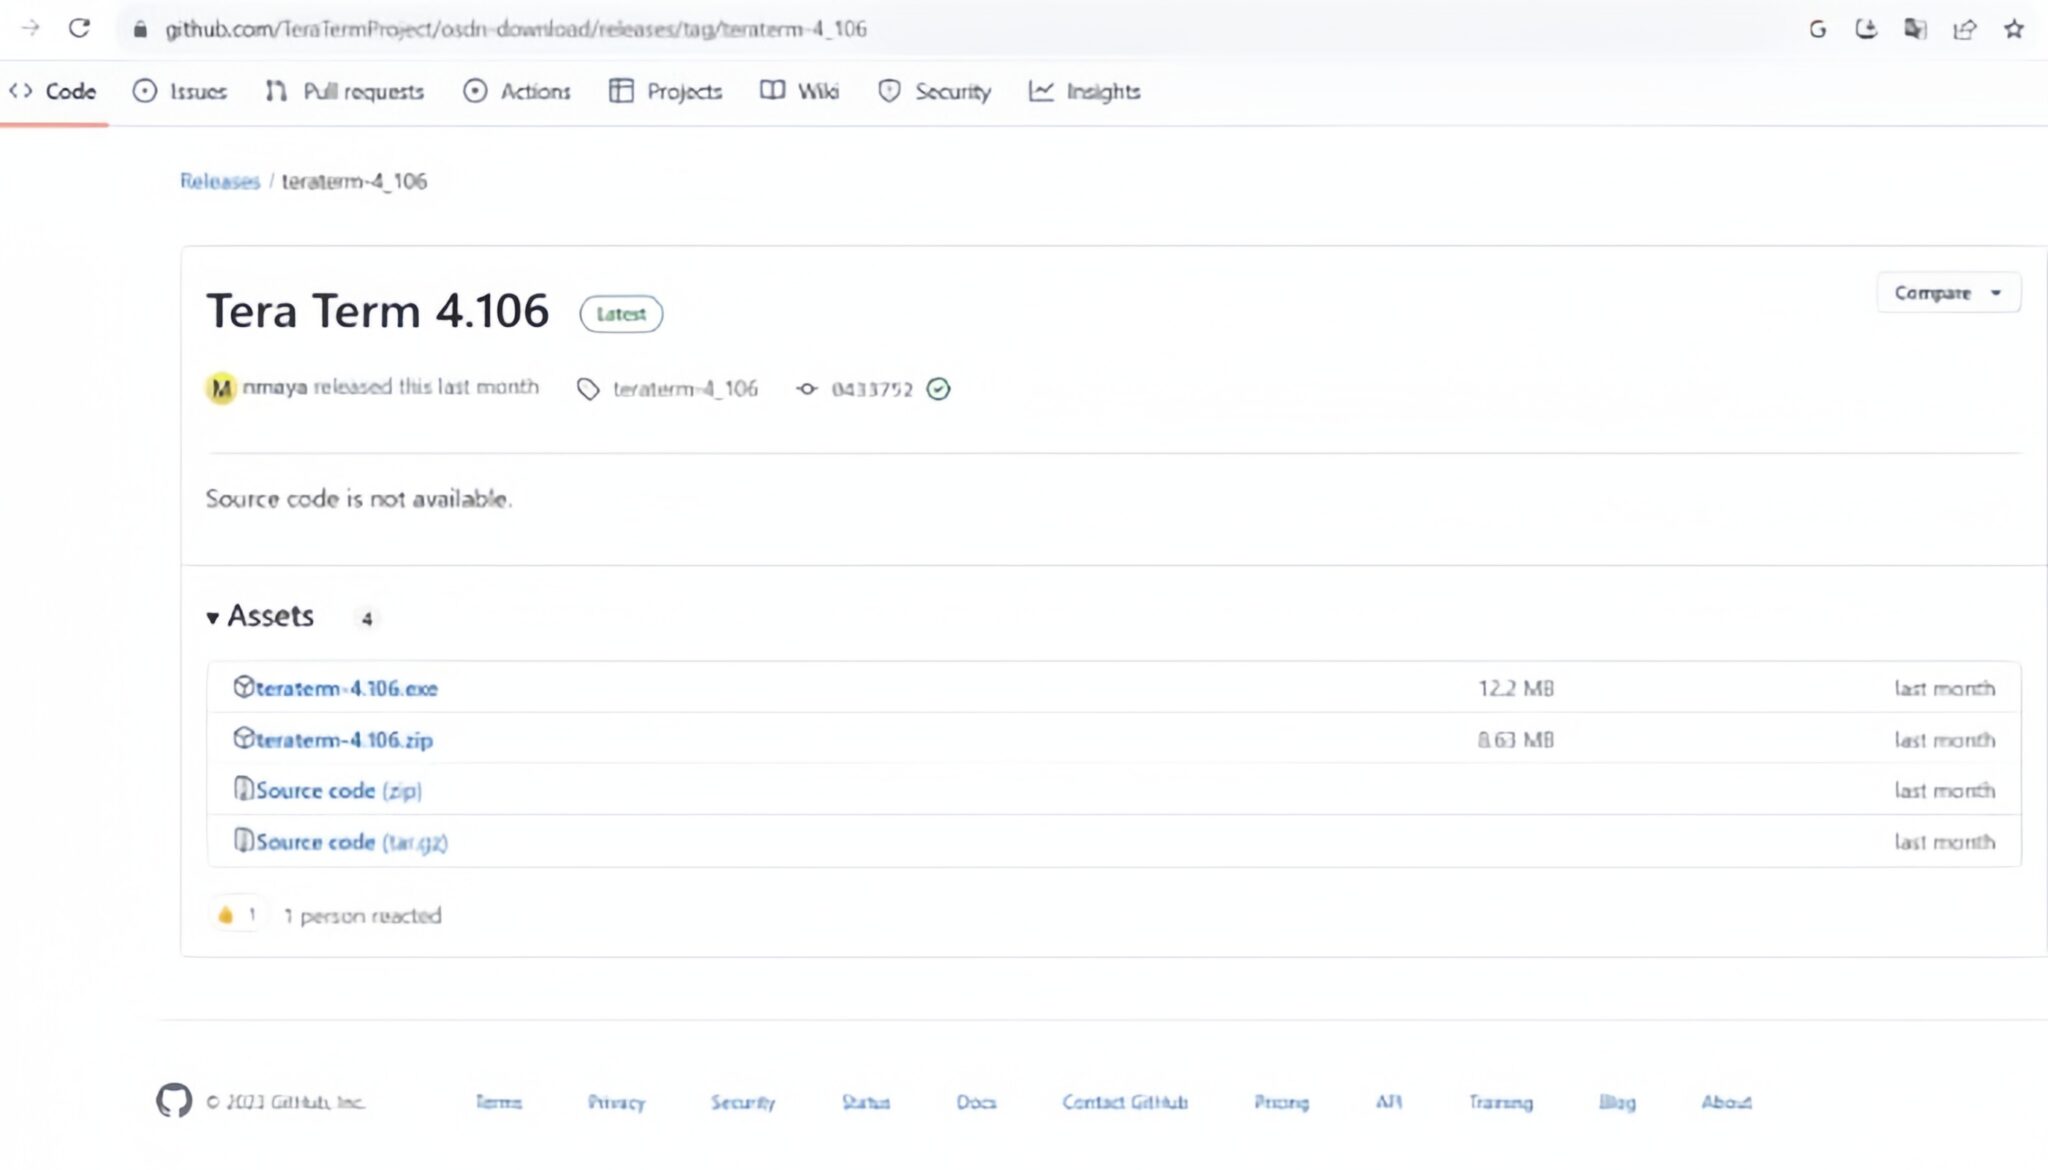Bookmark page with star icon
2048x1170 pixels.
(x=2013, y=29)
